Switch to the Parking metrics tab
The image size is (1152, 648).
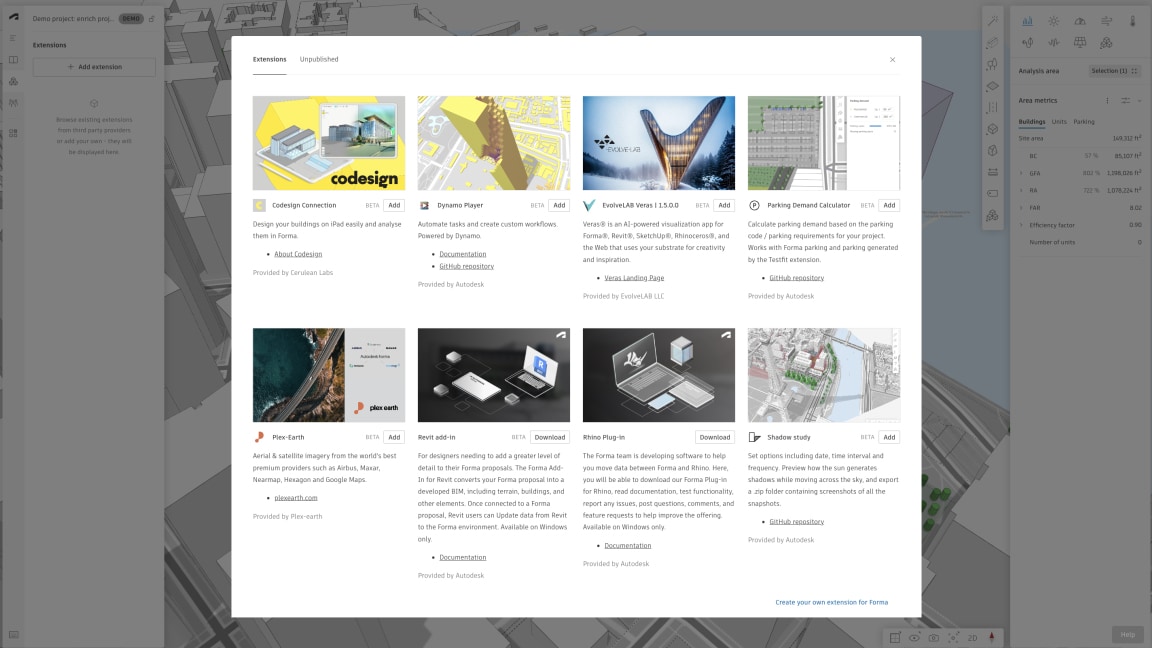click(x=1083, y=122)
